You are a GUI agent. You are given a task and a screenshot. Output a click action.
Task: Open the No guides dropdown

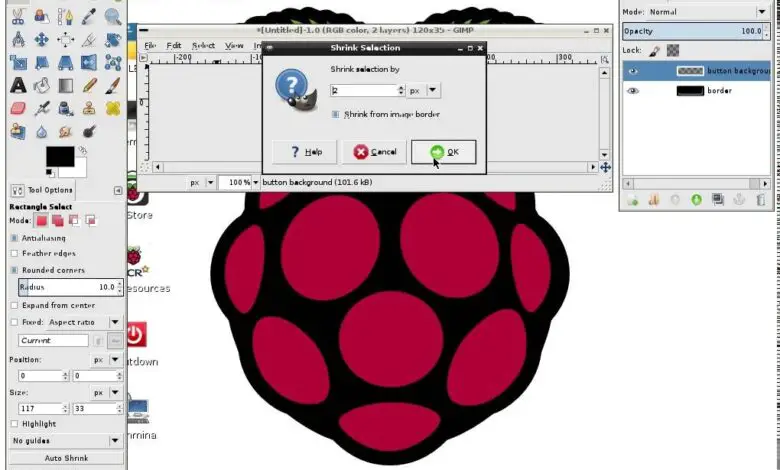pos(66,441)
